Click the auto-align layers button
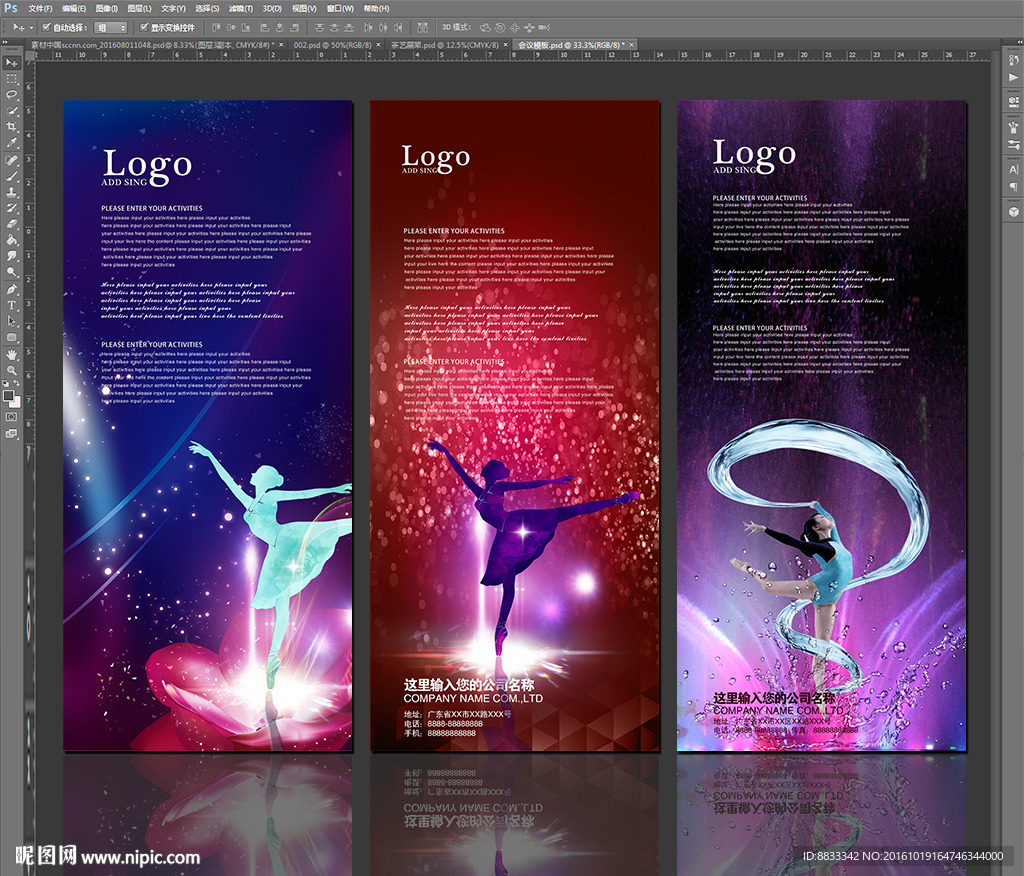This screenshot has height=876, width=1024. click(423, 27)
